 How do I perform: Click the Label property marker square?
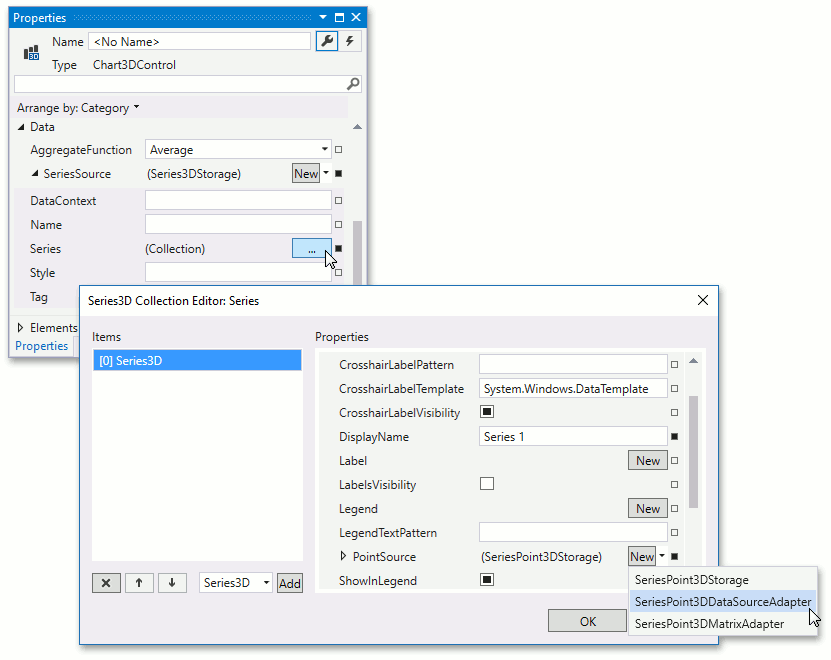tap(674, 460)
